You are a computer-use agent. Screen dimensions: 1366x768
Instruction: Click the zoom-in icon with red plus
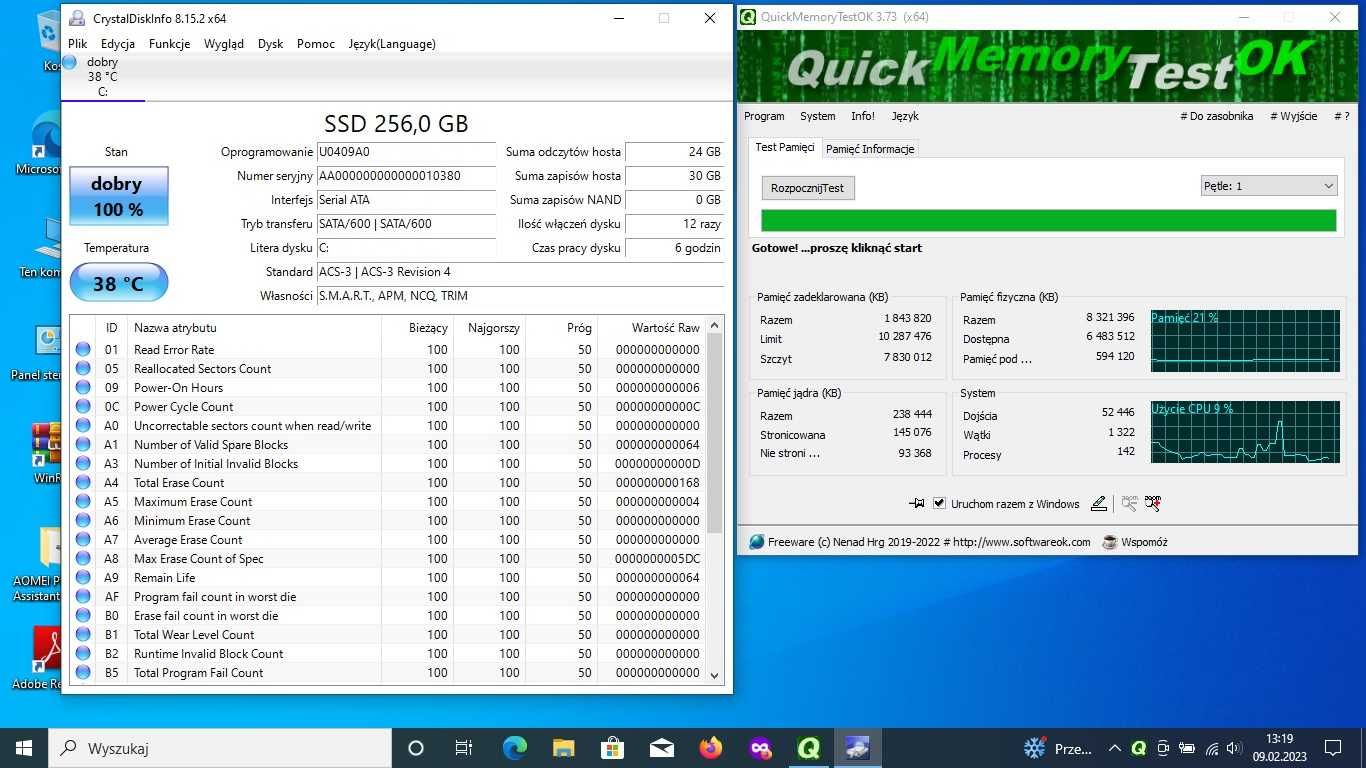(1153, 504)
